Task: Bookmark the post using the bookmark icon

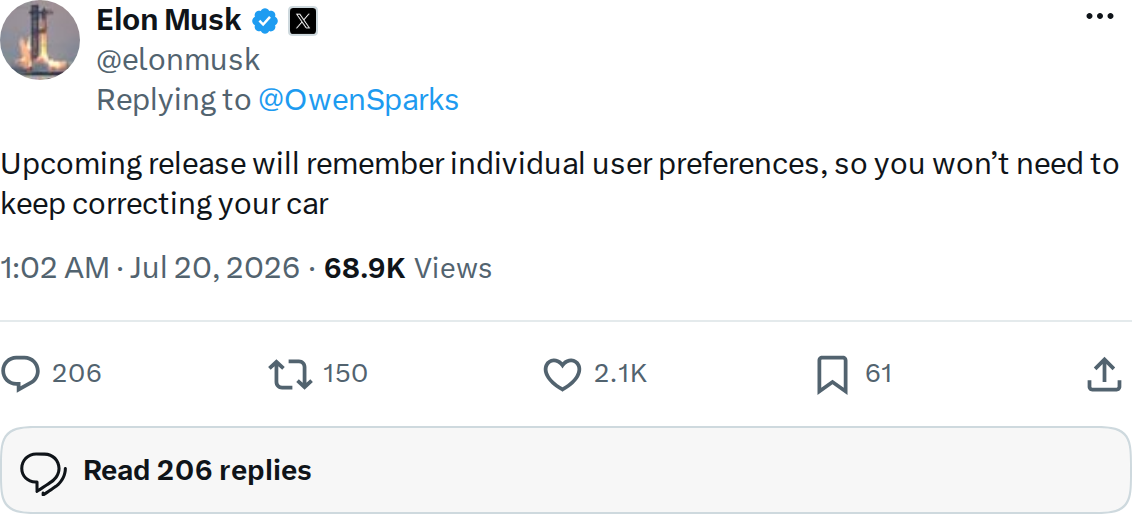Action: (x=832, y=375)
